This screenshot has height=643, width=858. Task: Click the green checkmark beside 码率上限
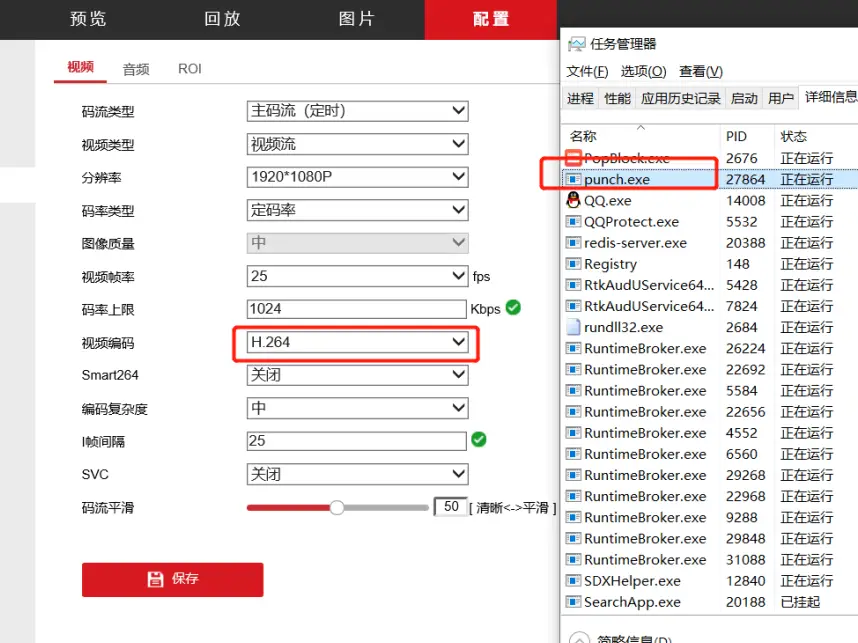513,308
